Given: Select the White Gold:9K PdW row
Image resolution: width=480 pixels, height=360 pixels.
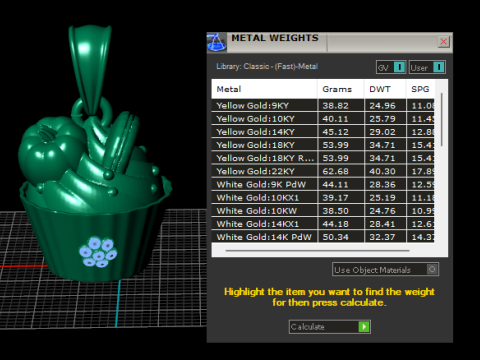Looking at the screenshot, I should [323, 185].
